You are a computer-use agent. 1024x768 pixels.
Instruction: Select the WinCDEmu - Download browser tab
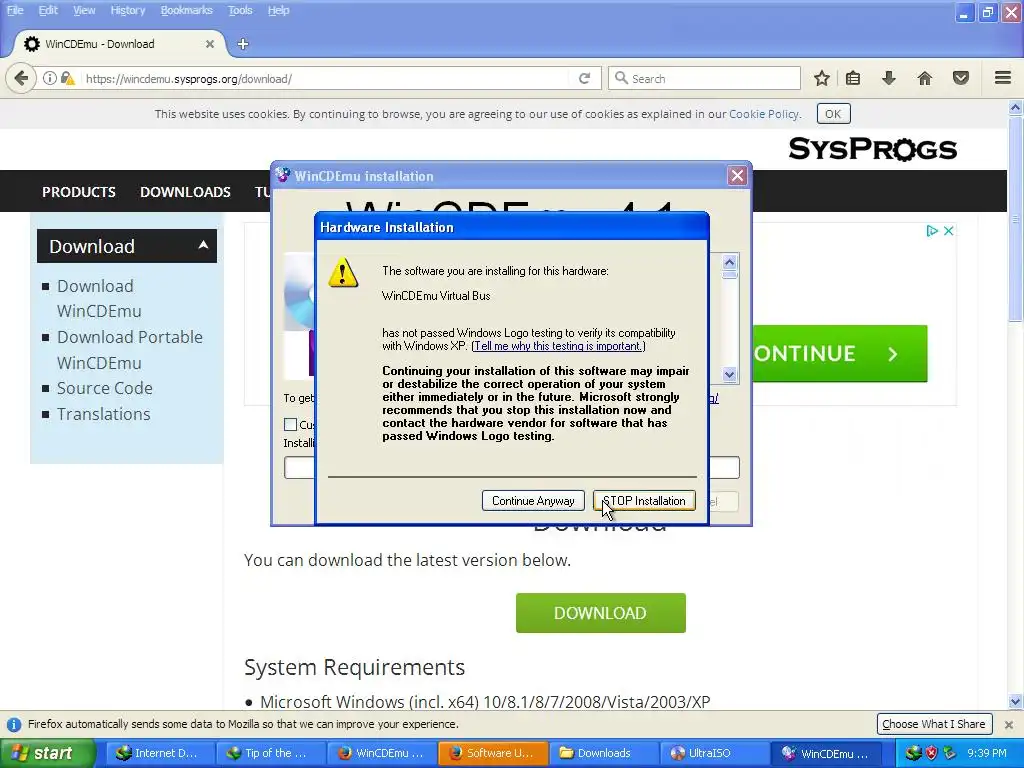[x=118, y=44]
